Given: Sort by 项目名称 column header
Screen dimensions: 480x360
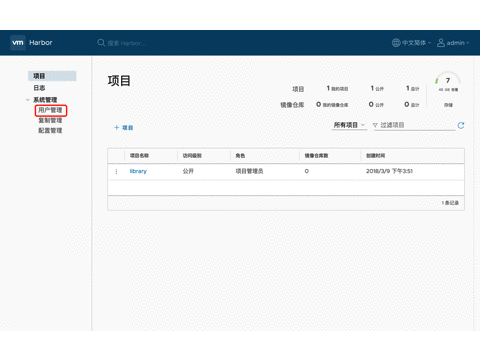Looking at the screenshot, I should 139,156.
